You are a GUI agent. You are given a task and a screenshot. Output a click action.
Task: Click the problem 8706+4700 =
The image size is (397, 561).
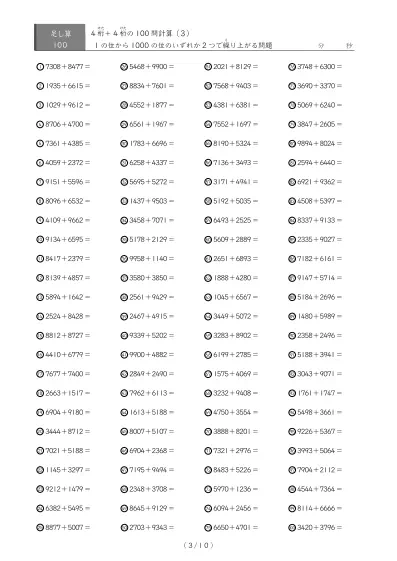[68, 124]
